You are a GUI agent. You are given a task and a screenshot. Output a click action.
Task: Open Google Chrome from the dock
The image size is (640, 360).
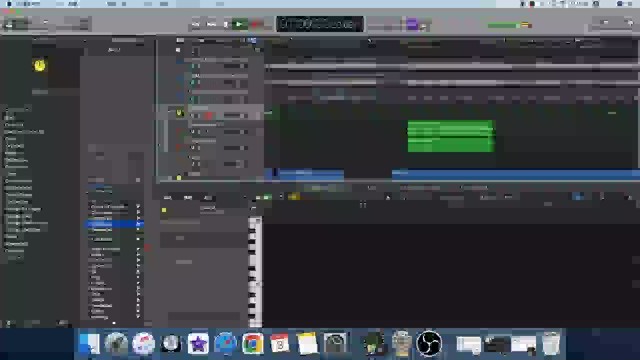(253, 343)
